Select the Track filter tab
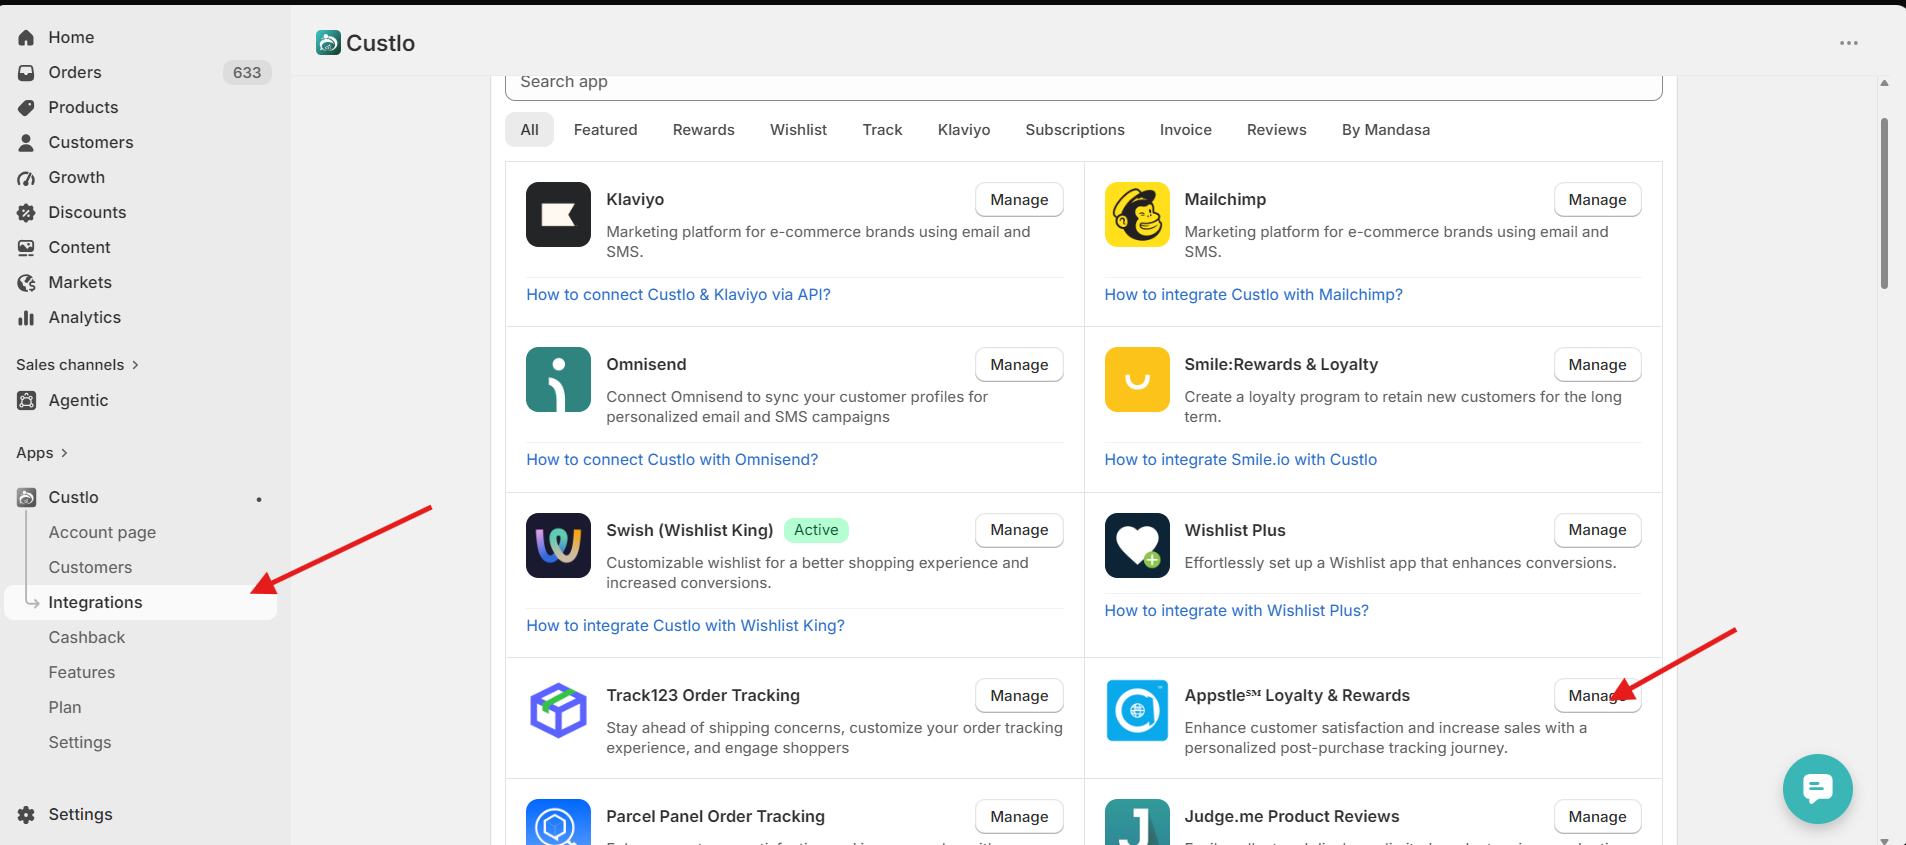The height and width of the screenshot is (845, 1906). pyautogui.click(x=882, y=130)
